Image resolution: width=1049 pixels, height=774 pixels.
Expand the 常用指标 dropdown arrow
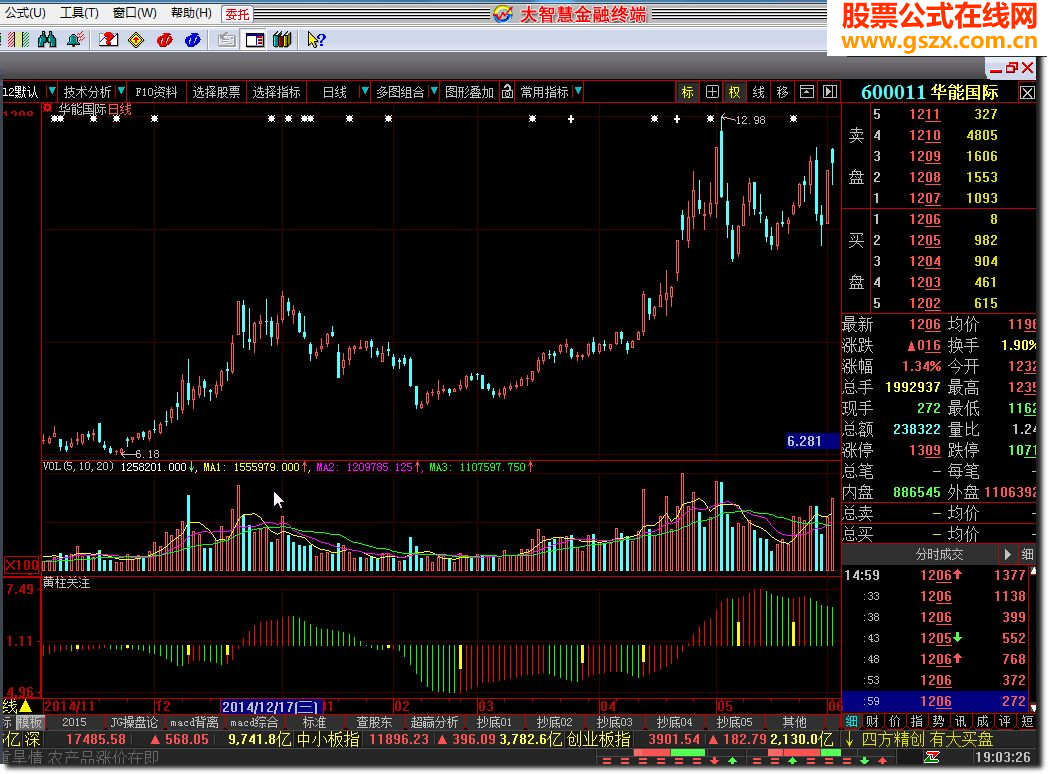pos(578,90)
